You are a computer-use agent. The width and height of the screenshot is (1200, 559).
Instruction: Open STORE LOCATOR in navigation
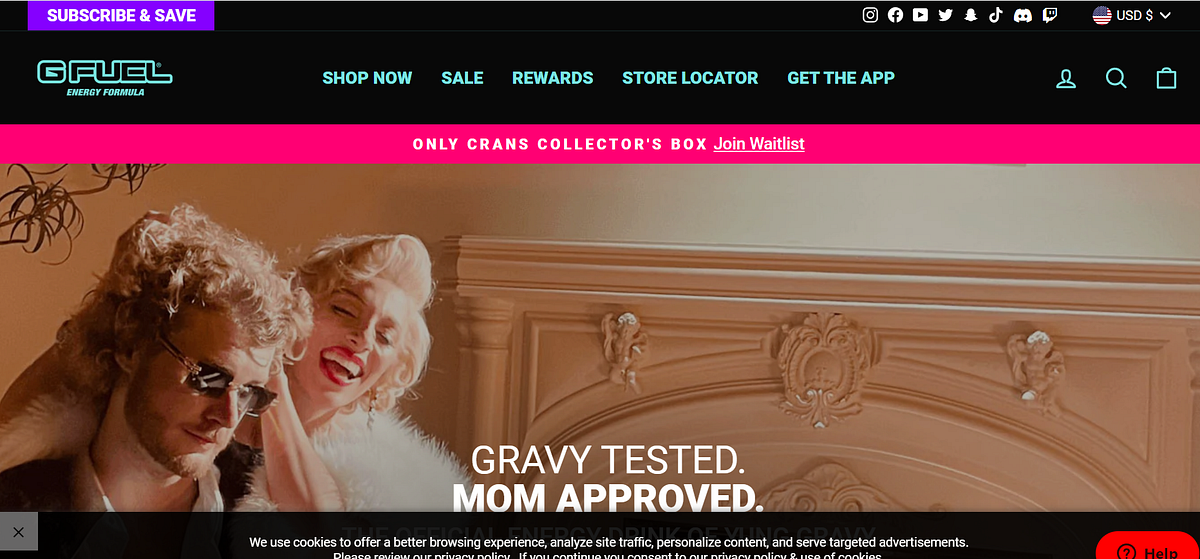click(690, 78)
